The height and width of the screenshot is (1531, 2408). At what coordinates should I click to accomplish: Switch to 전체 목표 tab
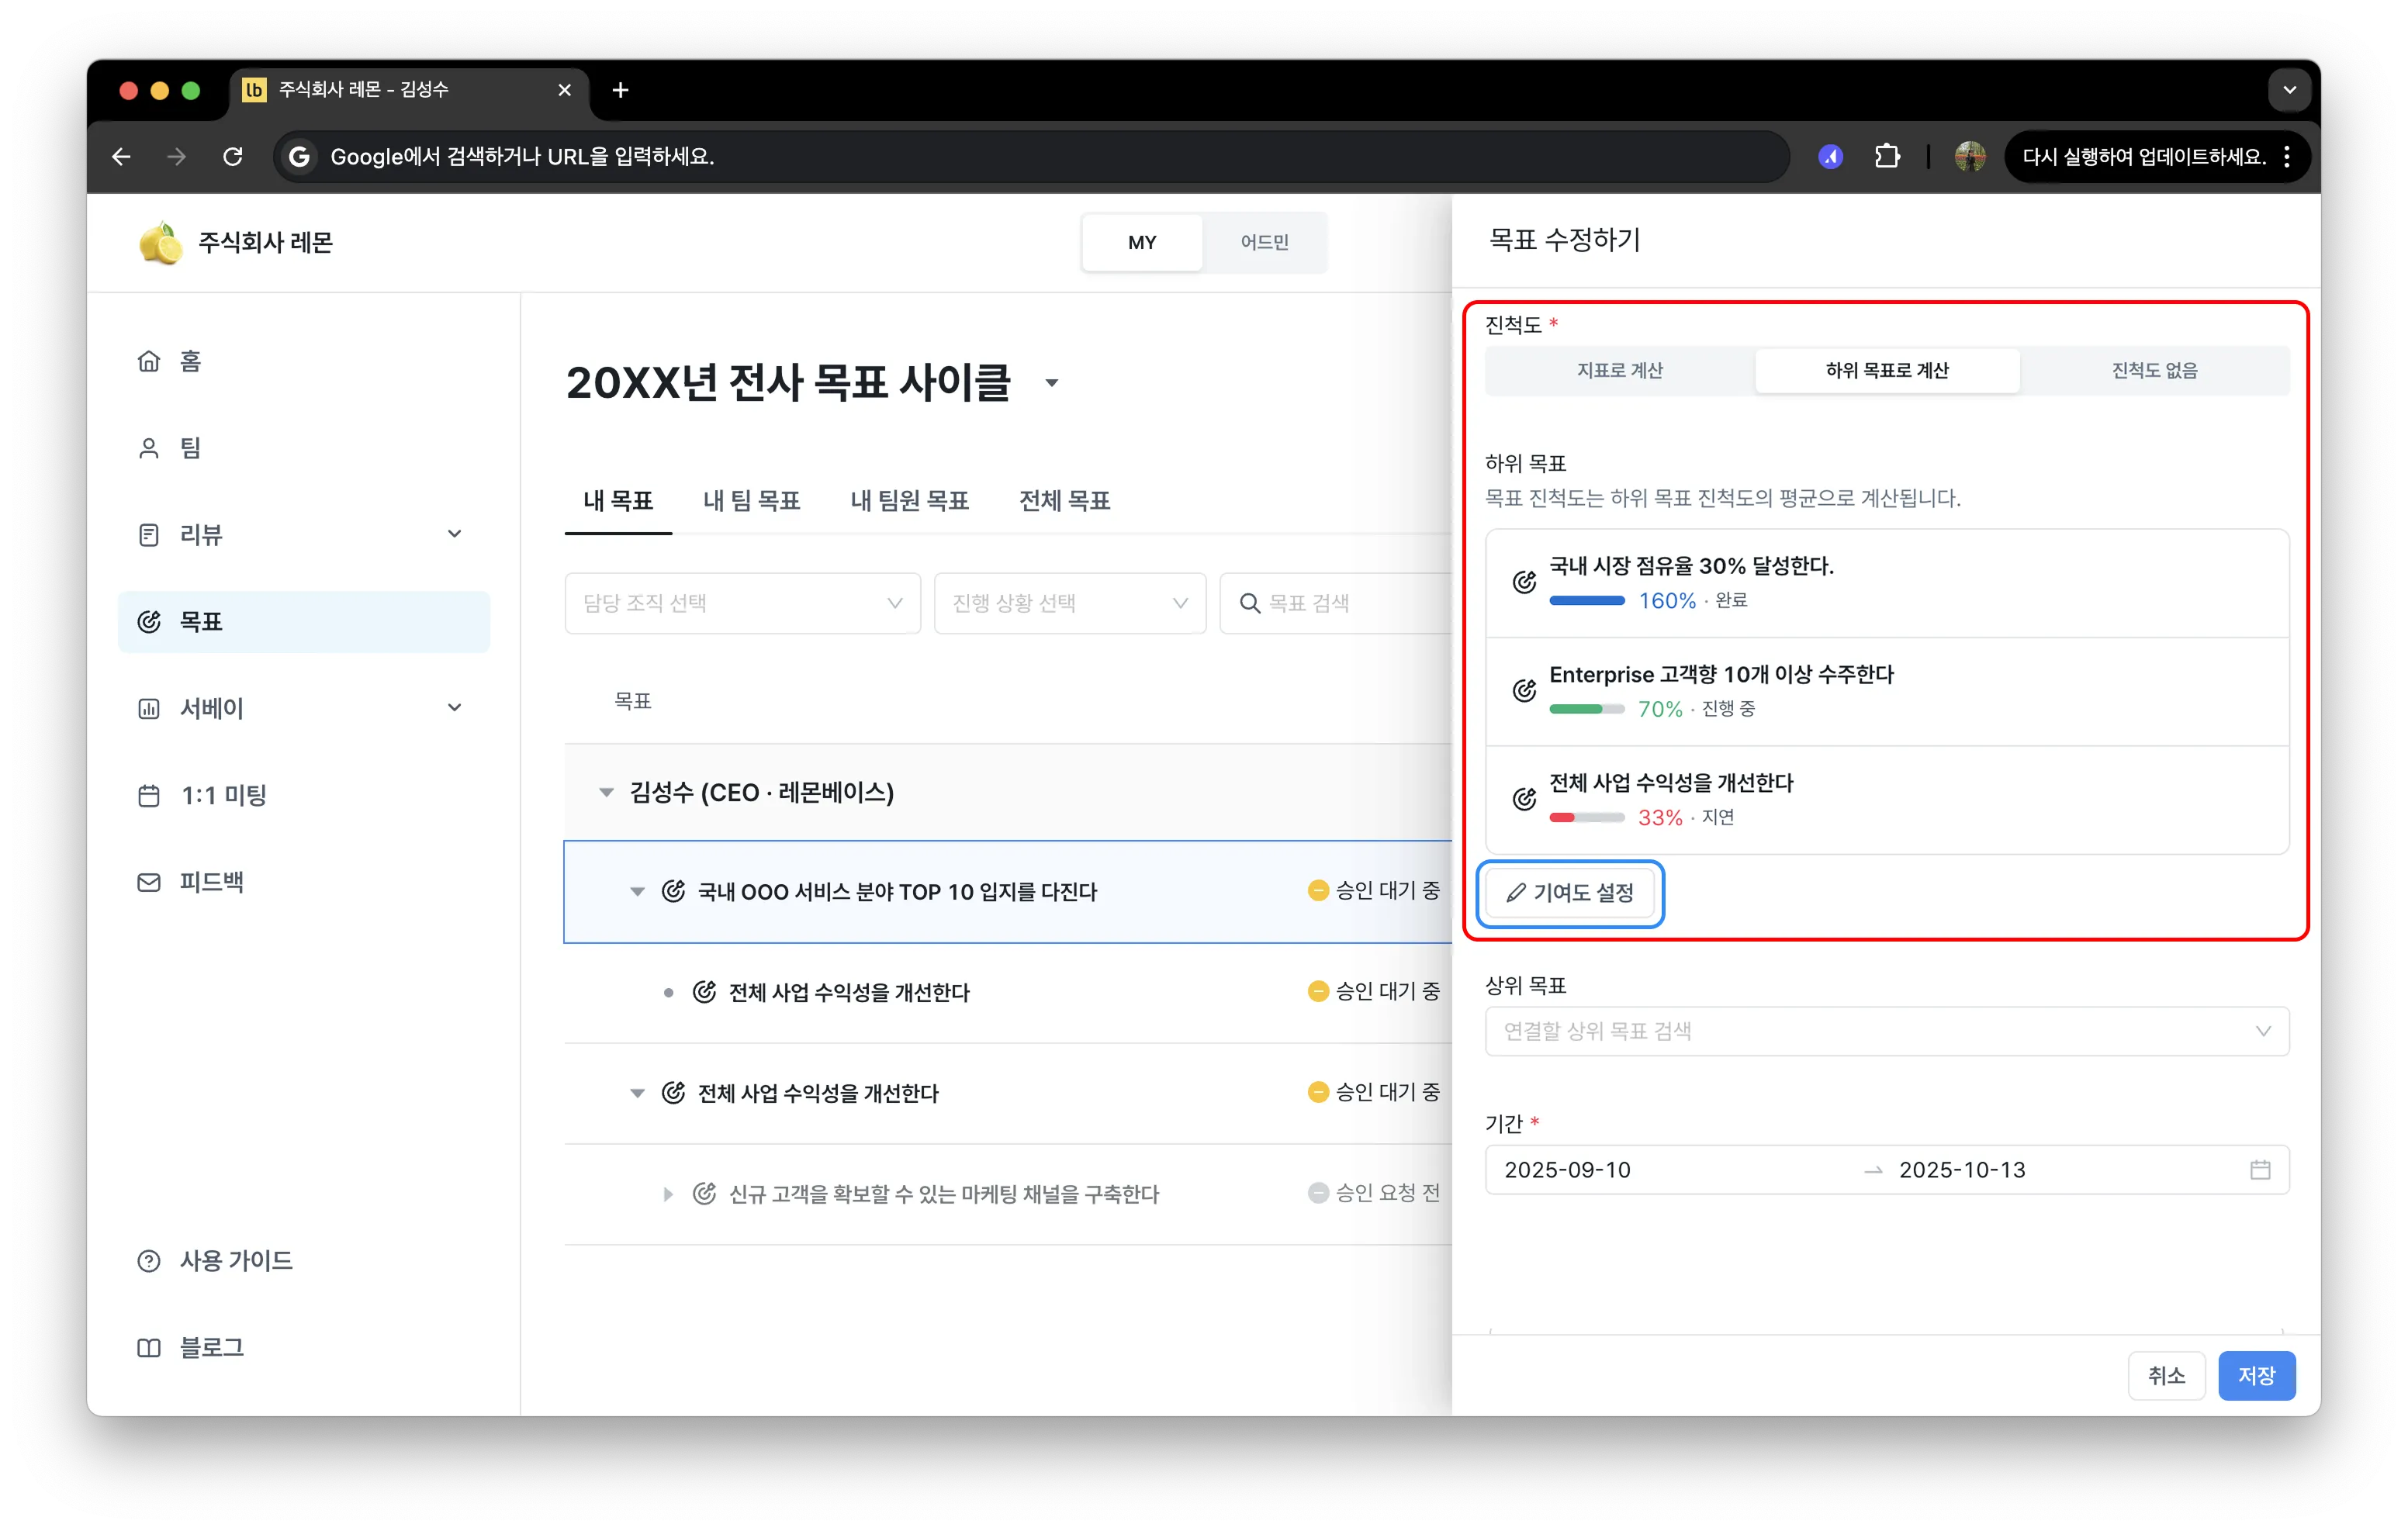click(x=1065, y=500)
